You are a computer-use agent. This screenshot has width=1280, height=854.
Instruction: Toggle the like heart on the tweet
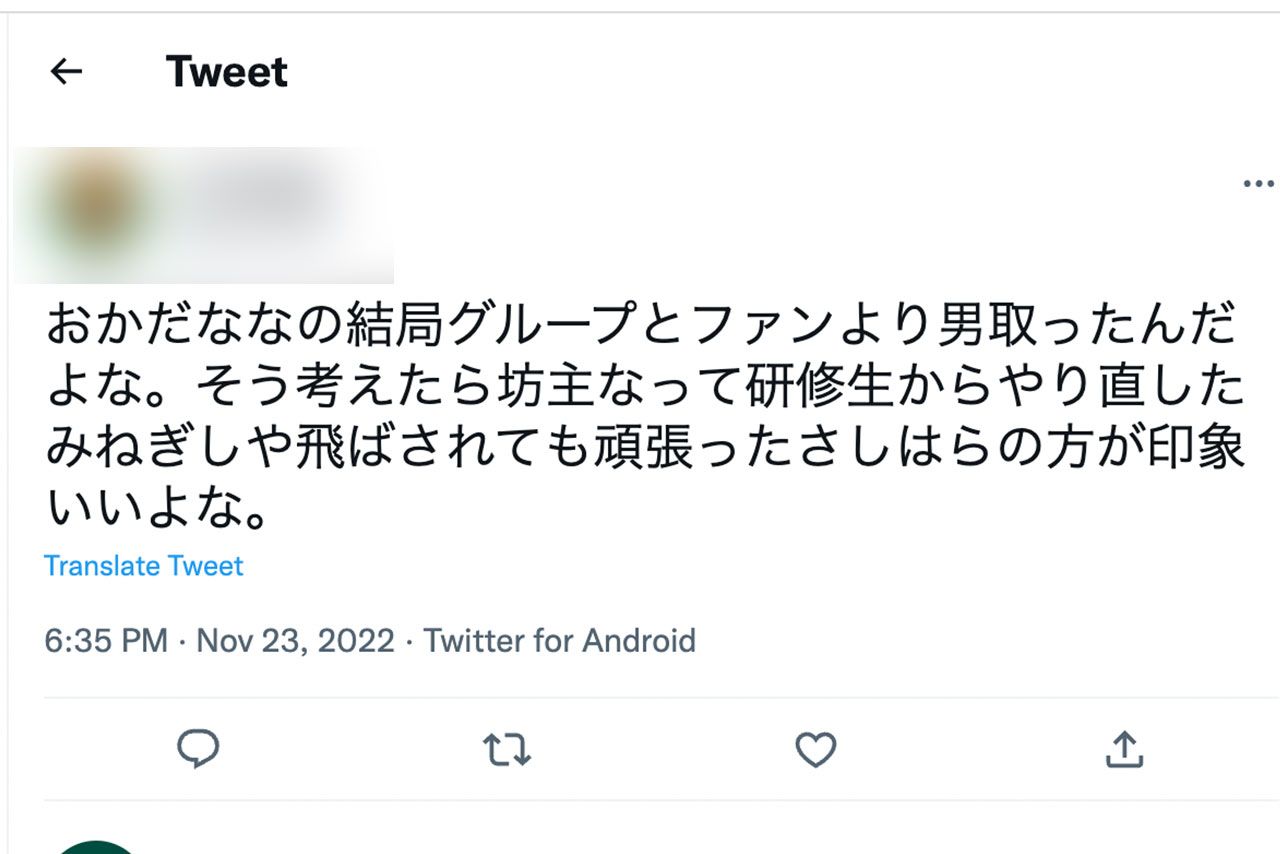pyautogui.click(x=817, y=748)
